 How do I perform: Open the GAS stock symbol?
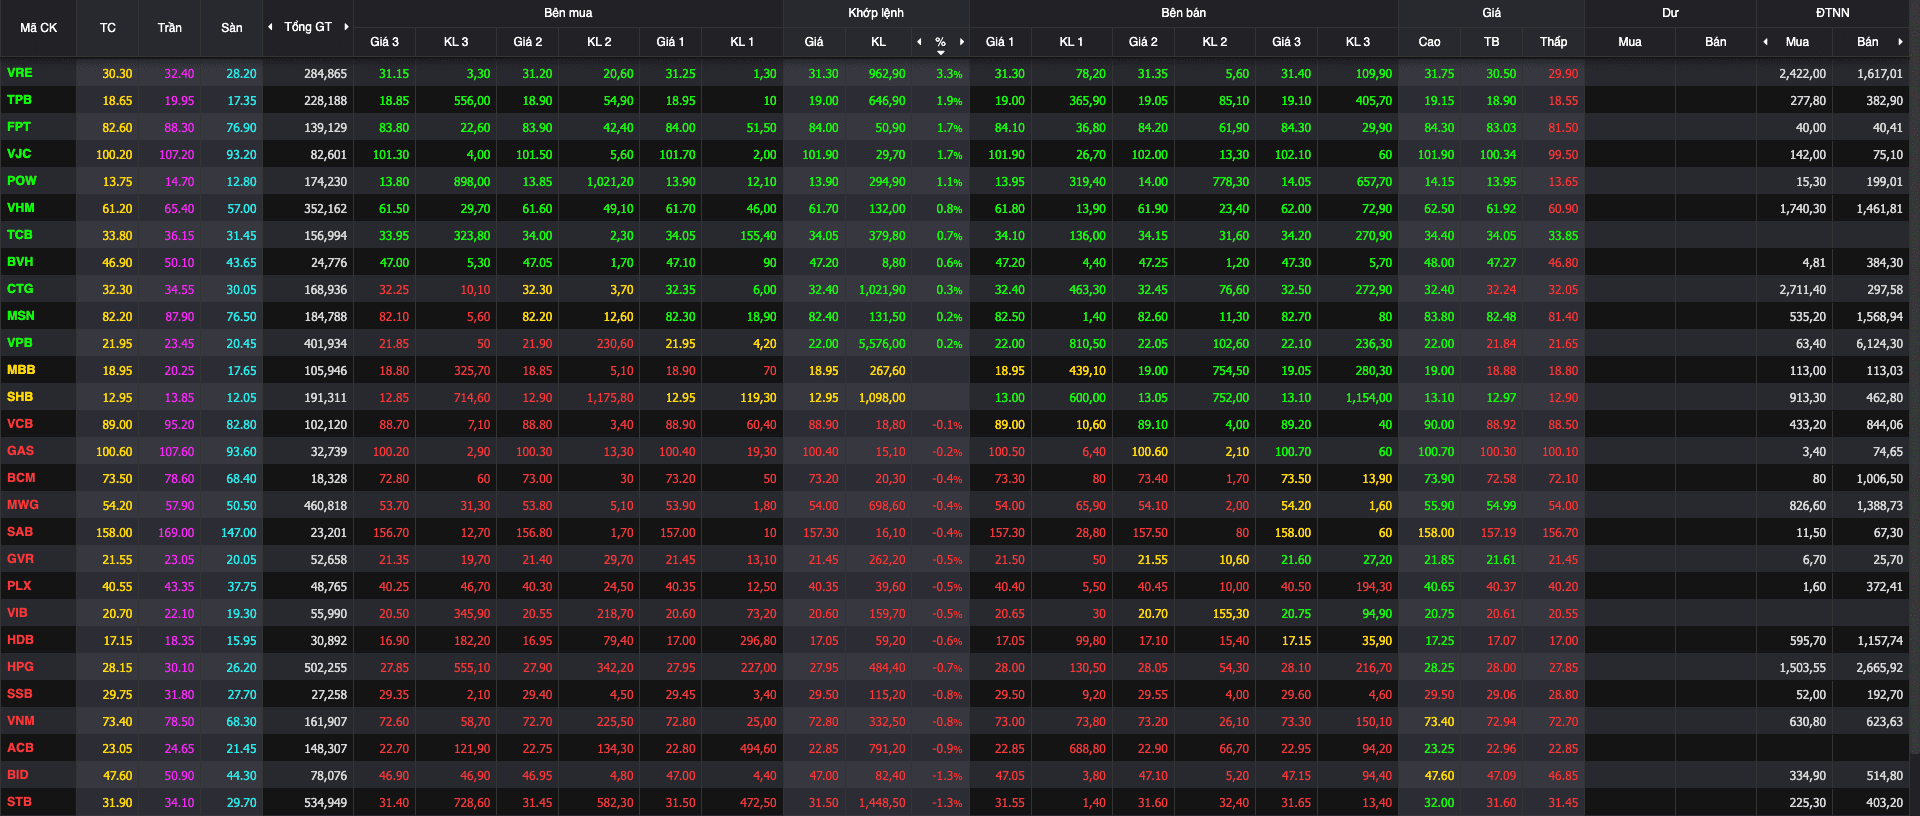[x=21, y=451]
